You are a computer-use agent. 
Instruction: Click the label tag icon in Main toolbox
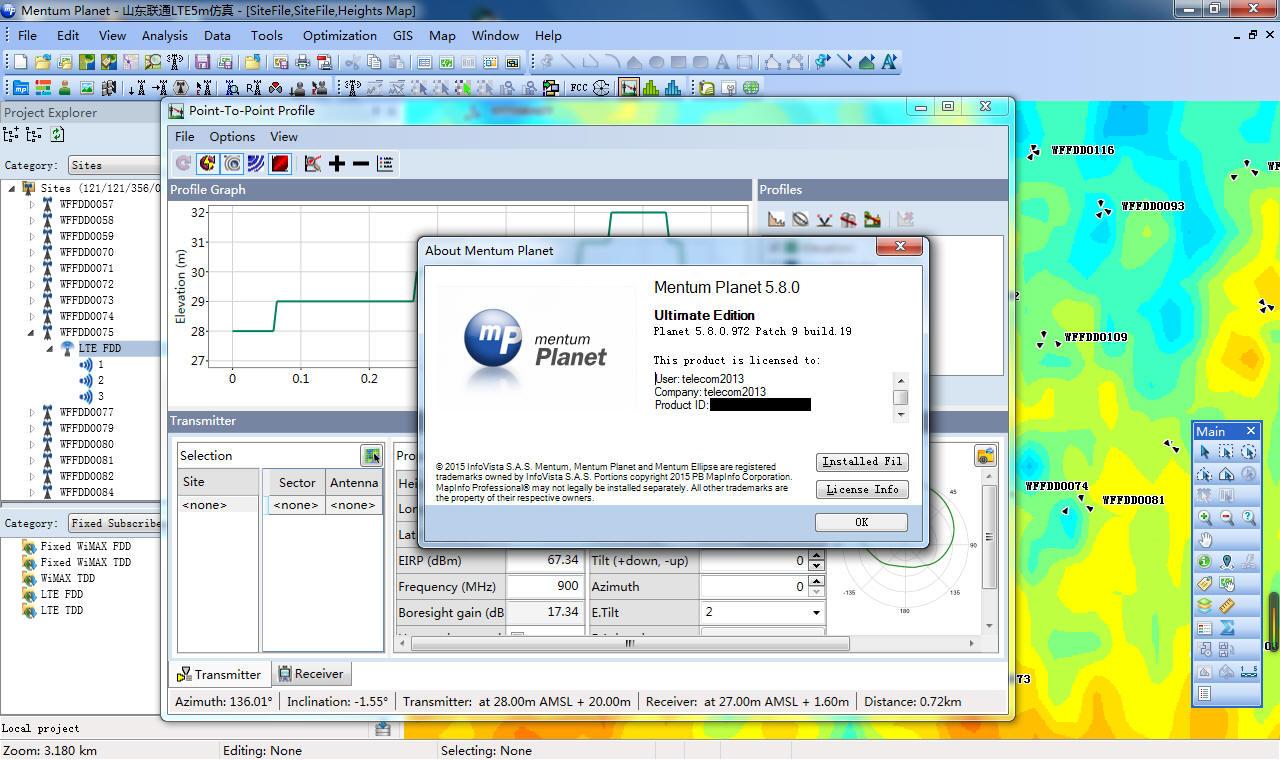click(1204, 584)
